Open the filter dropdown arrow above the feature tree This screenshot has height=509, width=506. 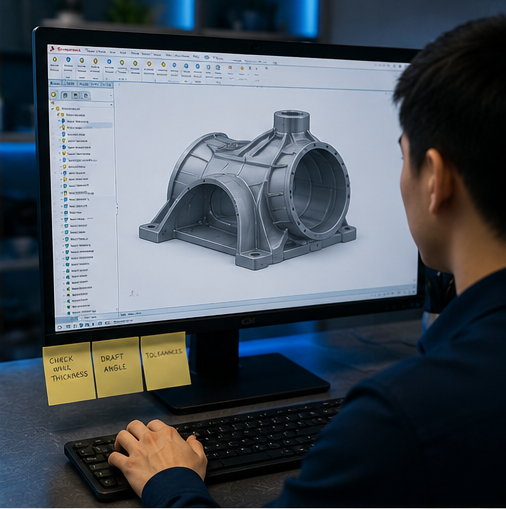111,105
